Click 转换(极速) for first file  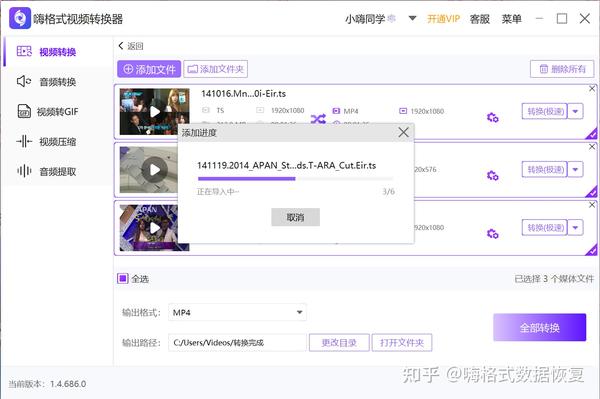[x=545, y=111]
